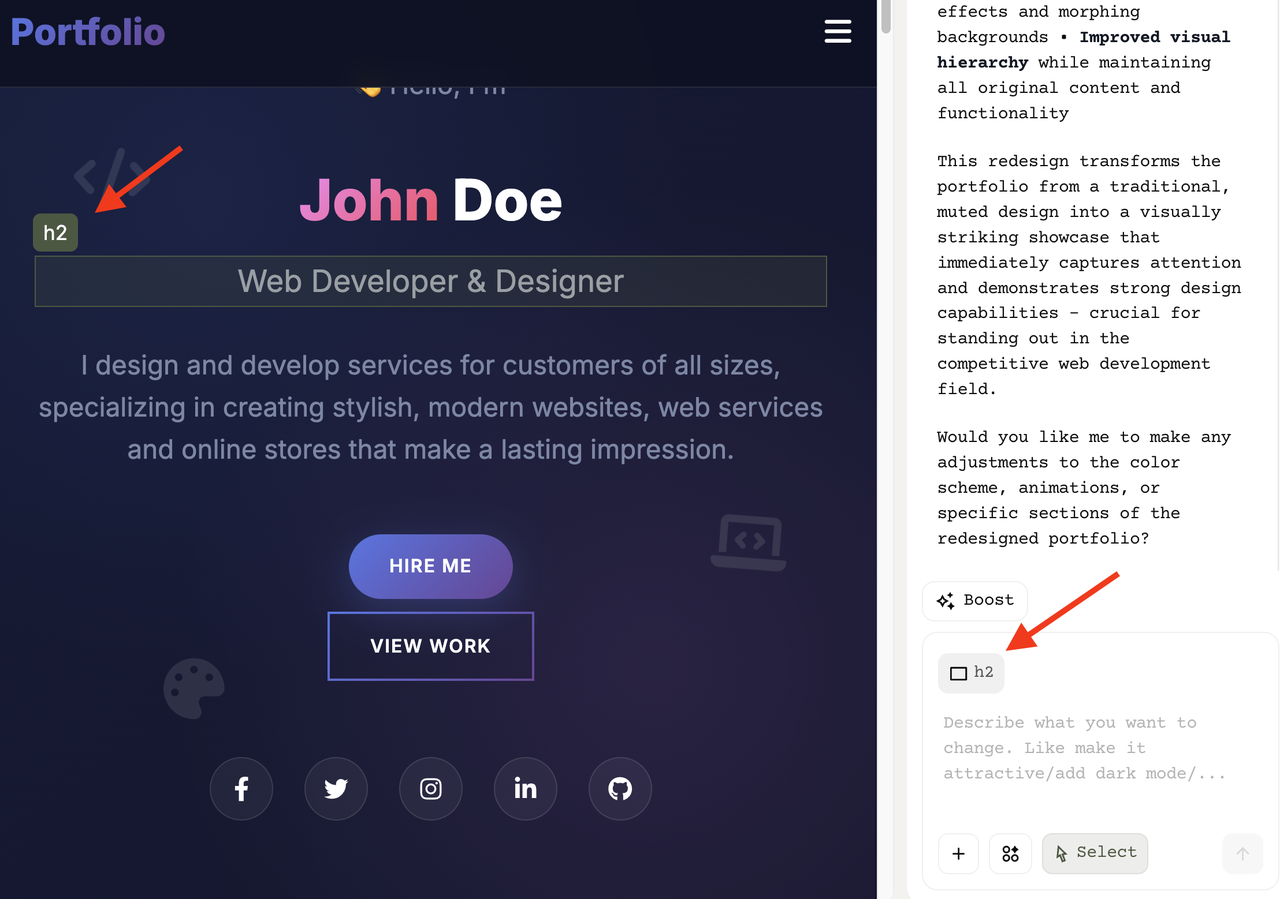Open the Instagram social link
Image resolution: width=1280 pixels, height=899 pixels.
coord(431,789)
